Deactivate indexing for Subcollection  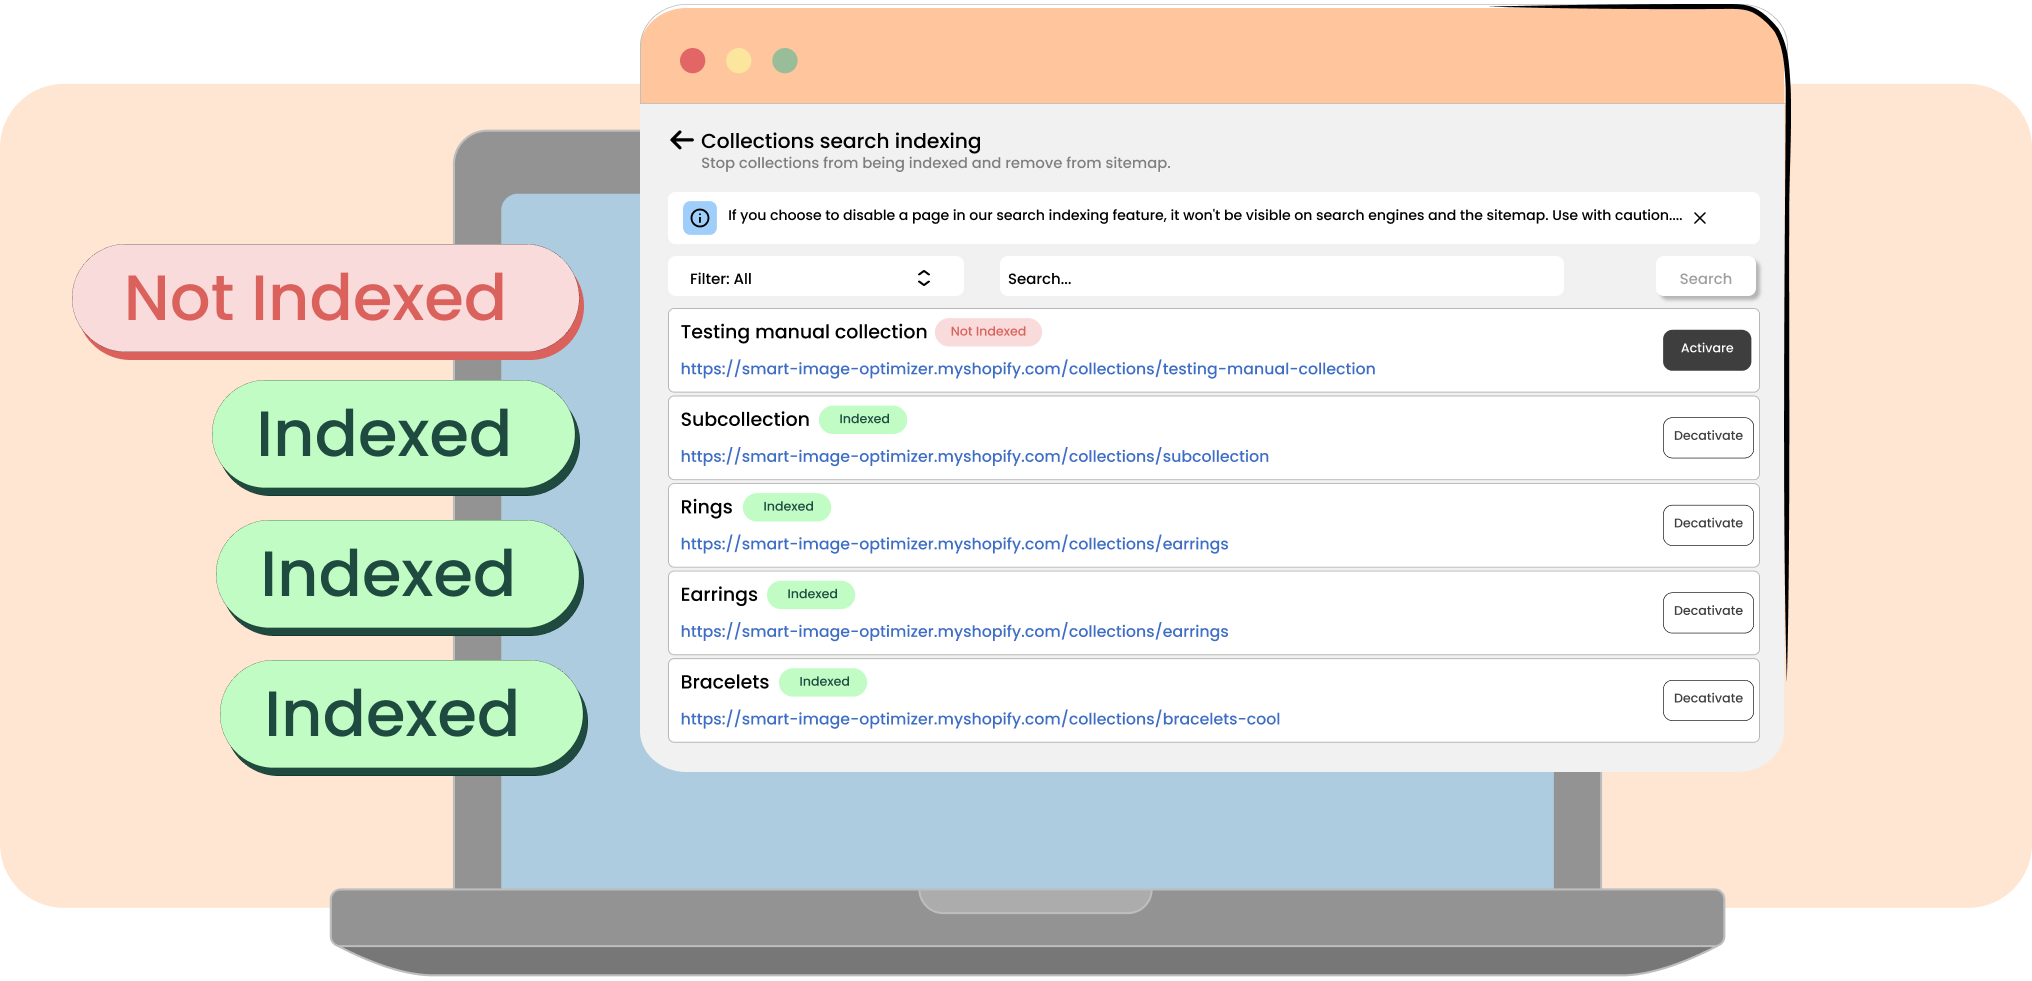click(1707, 436)
